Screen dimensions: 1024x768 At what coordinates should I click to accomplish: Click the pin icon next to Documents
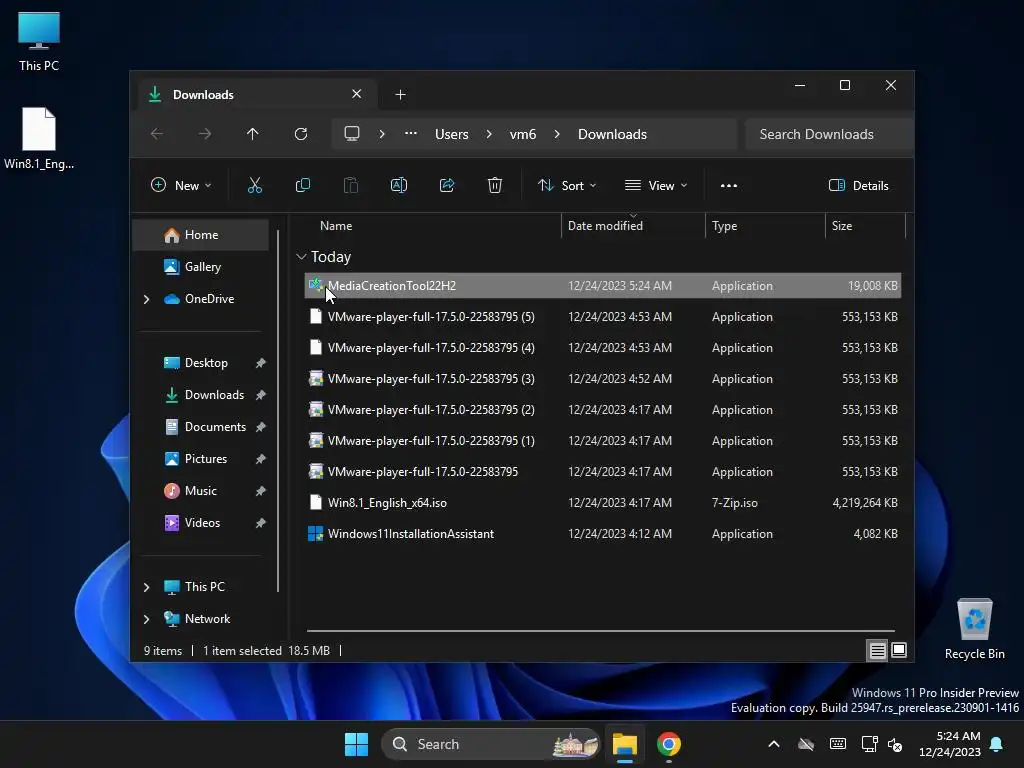tap(261, 427)
